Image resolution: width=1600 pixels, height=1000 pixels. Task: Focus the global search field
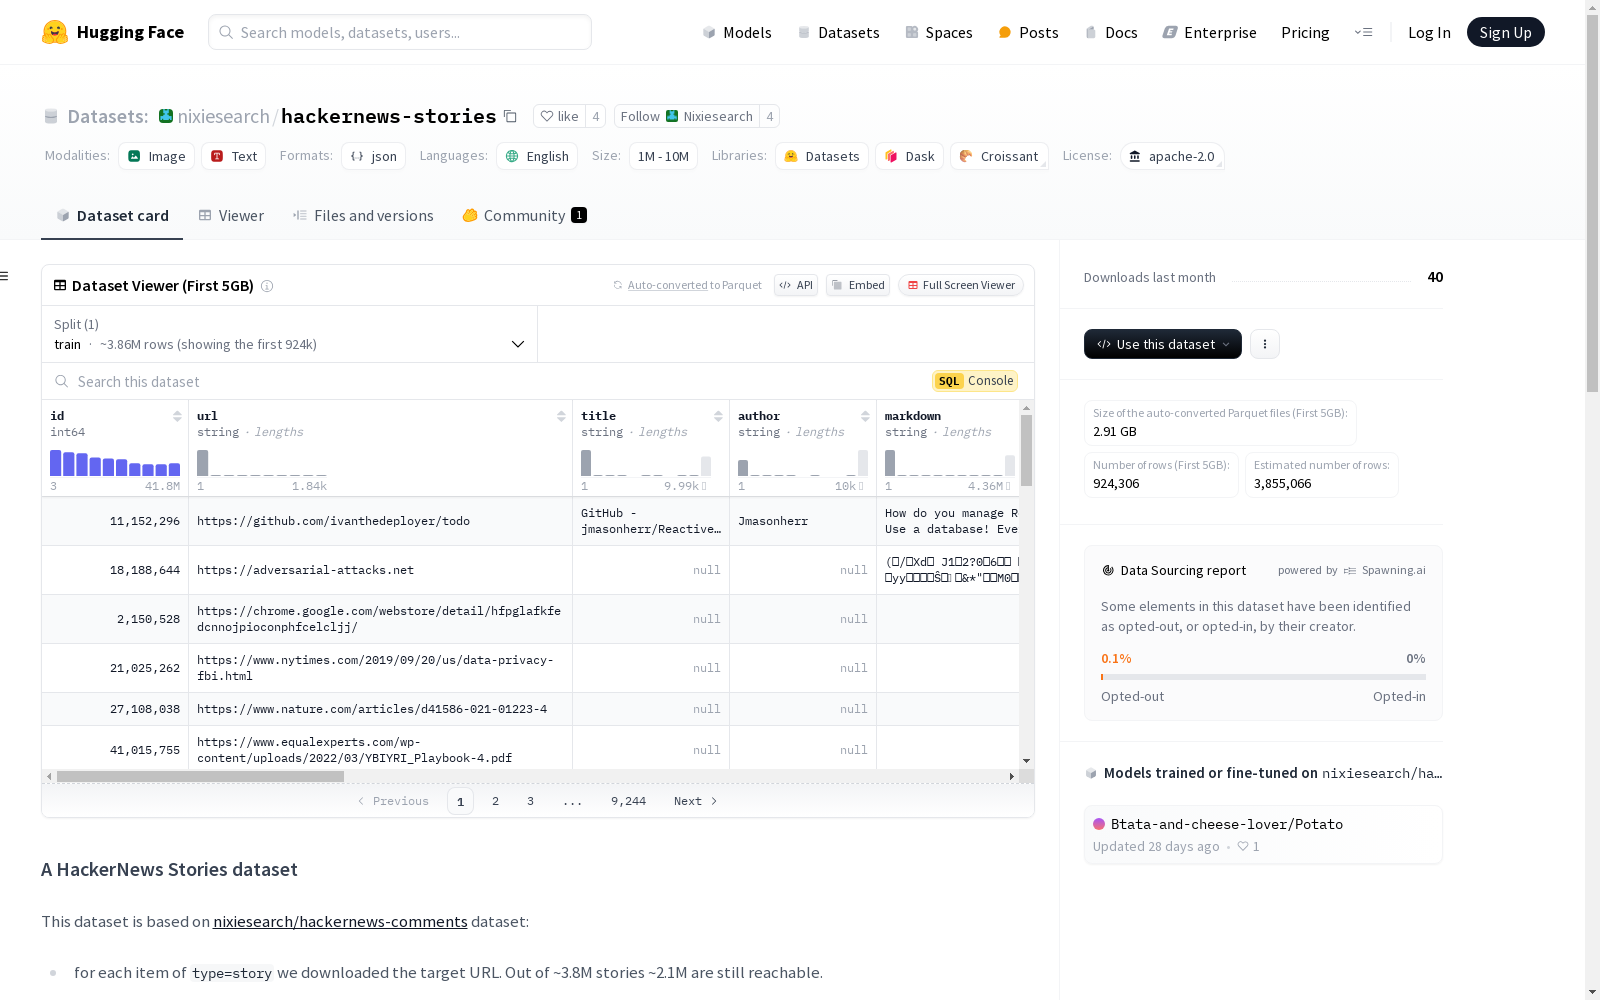coord(400,32)
